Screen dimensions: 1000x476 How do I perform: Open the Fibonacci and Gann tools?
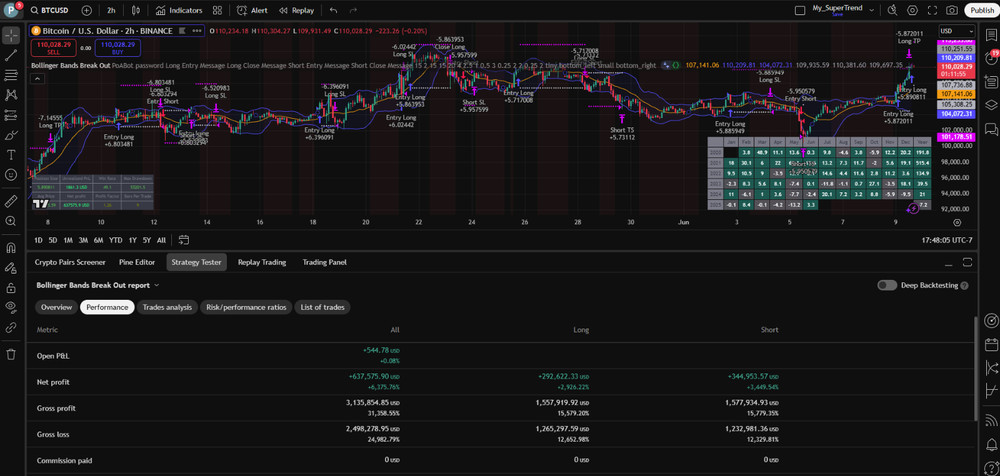pos(11,75)
